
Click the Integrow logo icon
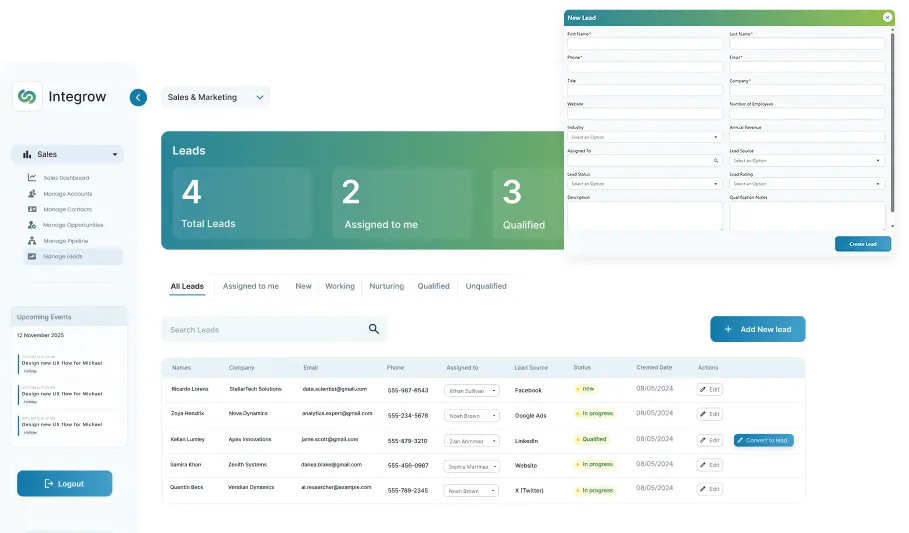[x=27, y=96]
